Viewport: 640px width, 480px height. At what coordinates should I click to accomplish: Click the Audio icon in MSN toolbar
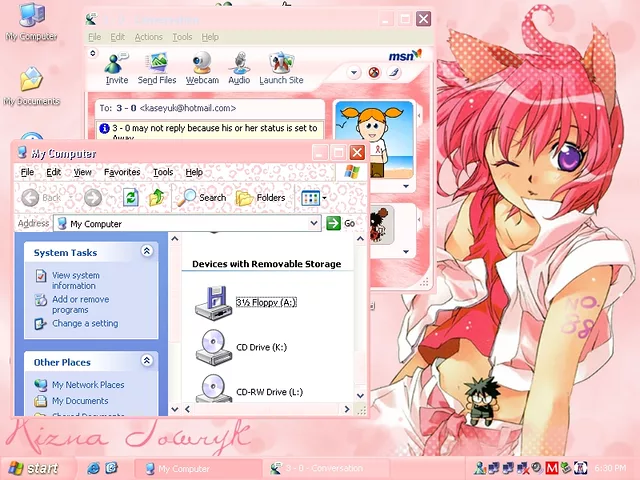(239, 66)
